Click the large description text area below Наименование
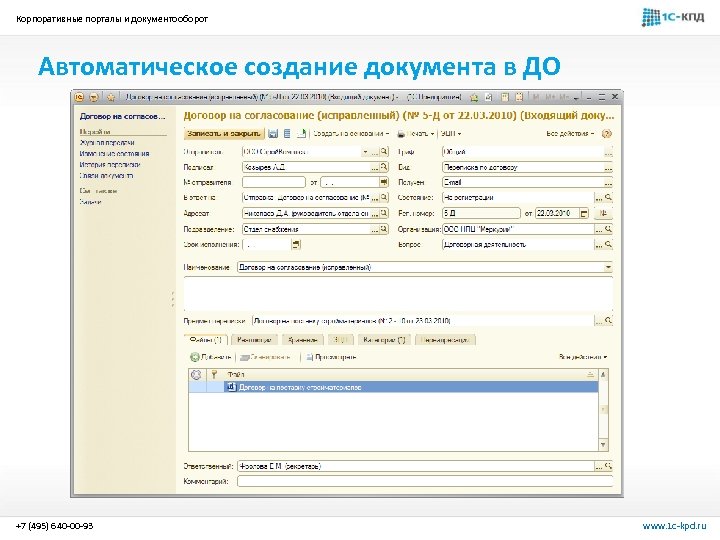The image size is (720, 540). coord(398,294)
